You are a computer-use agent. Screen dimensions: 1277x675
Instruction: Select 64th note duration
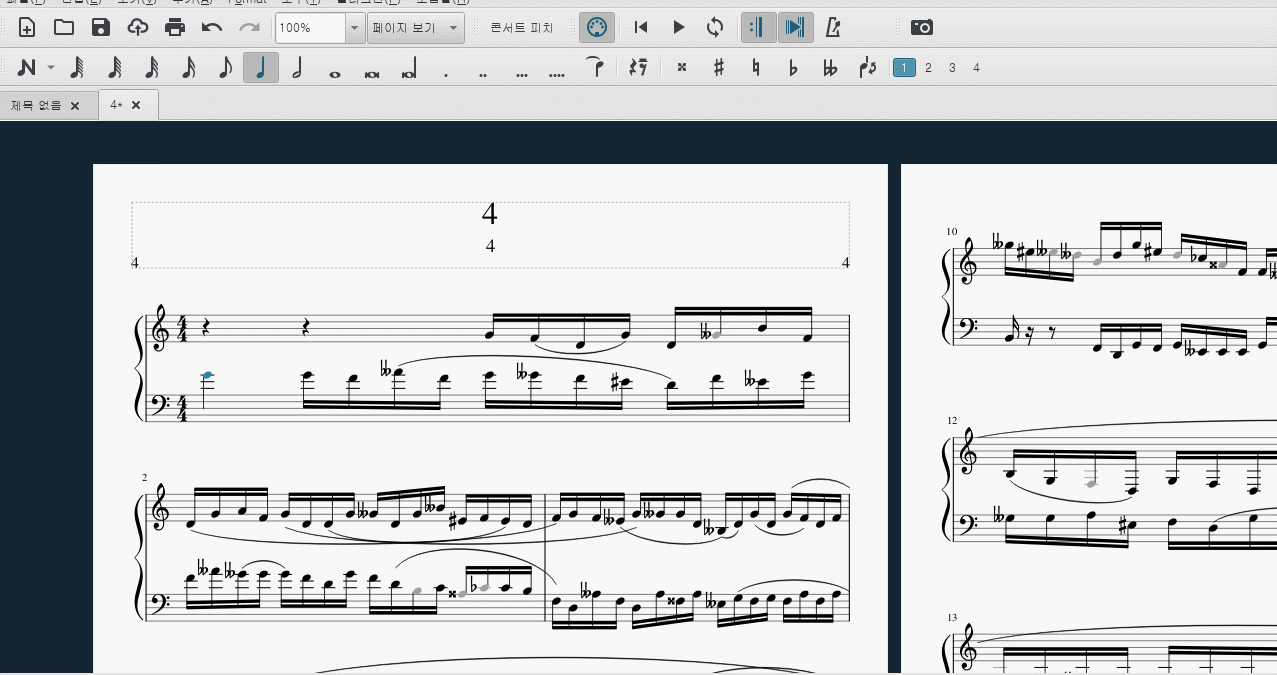pos(114,68)
